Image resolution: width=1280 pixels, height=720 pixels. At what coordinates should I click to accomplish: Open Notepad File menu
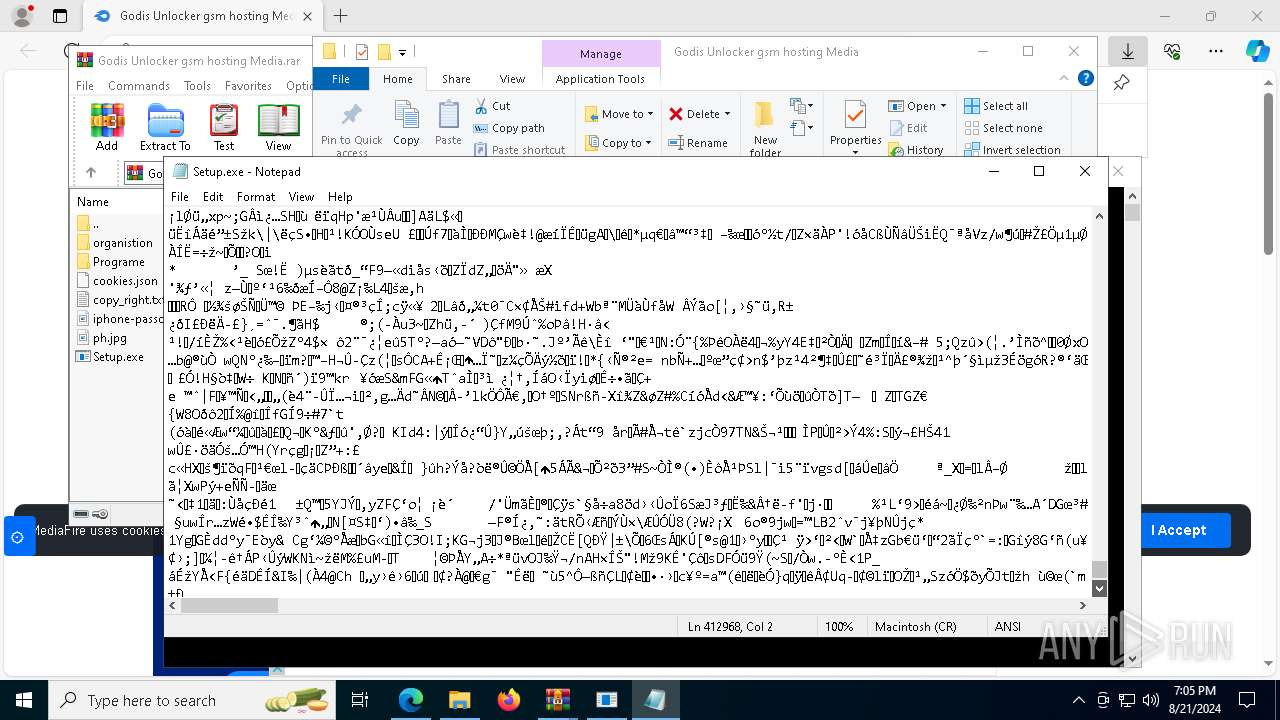[x=180, y=197]
